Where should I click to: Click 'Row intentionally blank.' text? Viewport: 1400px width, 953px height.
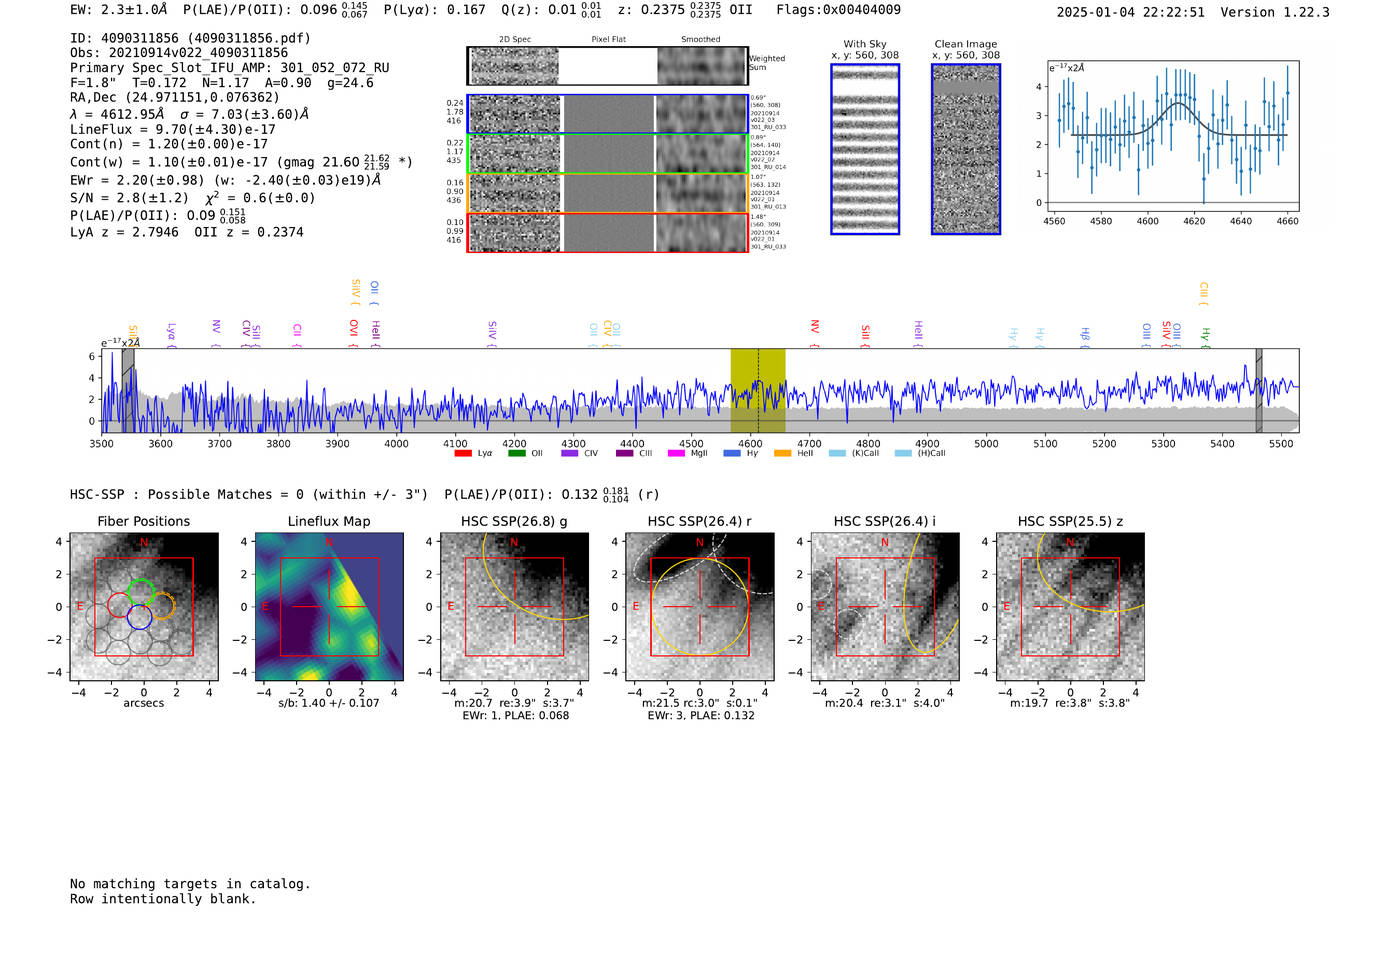[163, 899]
